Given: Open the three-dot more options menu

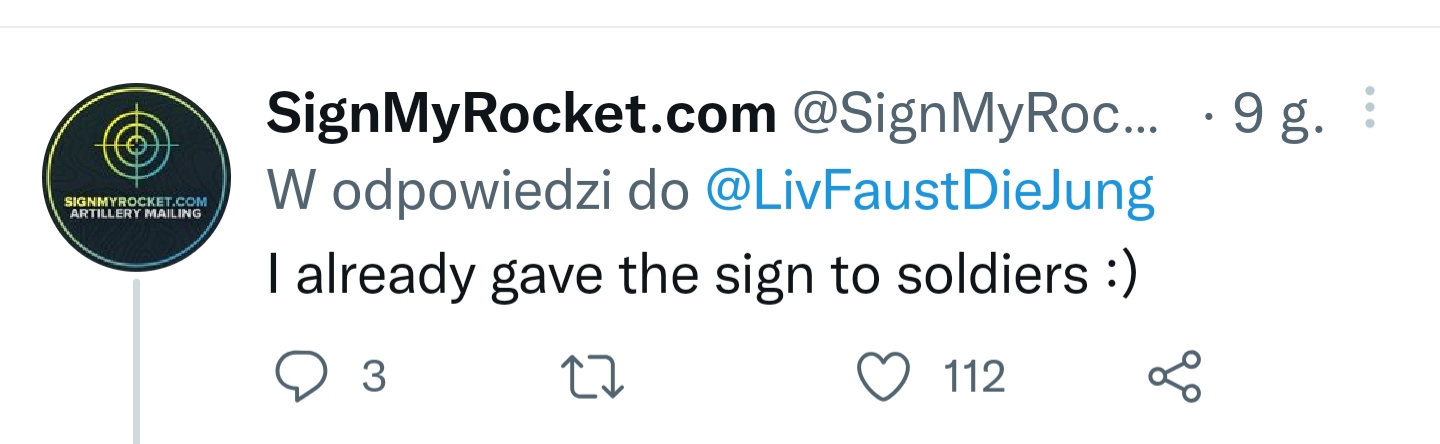Looking at the screenshot, I should pos(1370,107).
